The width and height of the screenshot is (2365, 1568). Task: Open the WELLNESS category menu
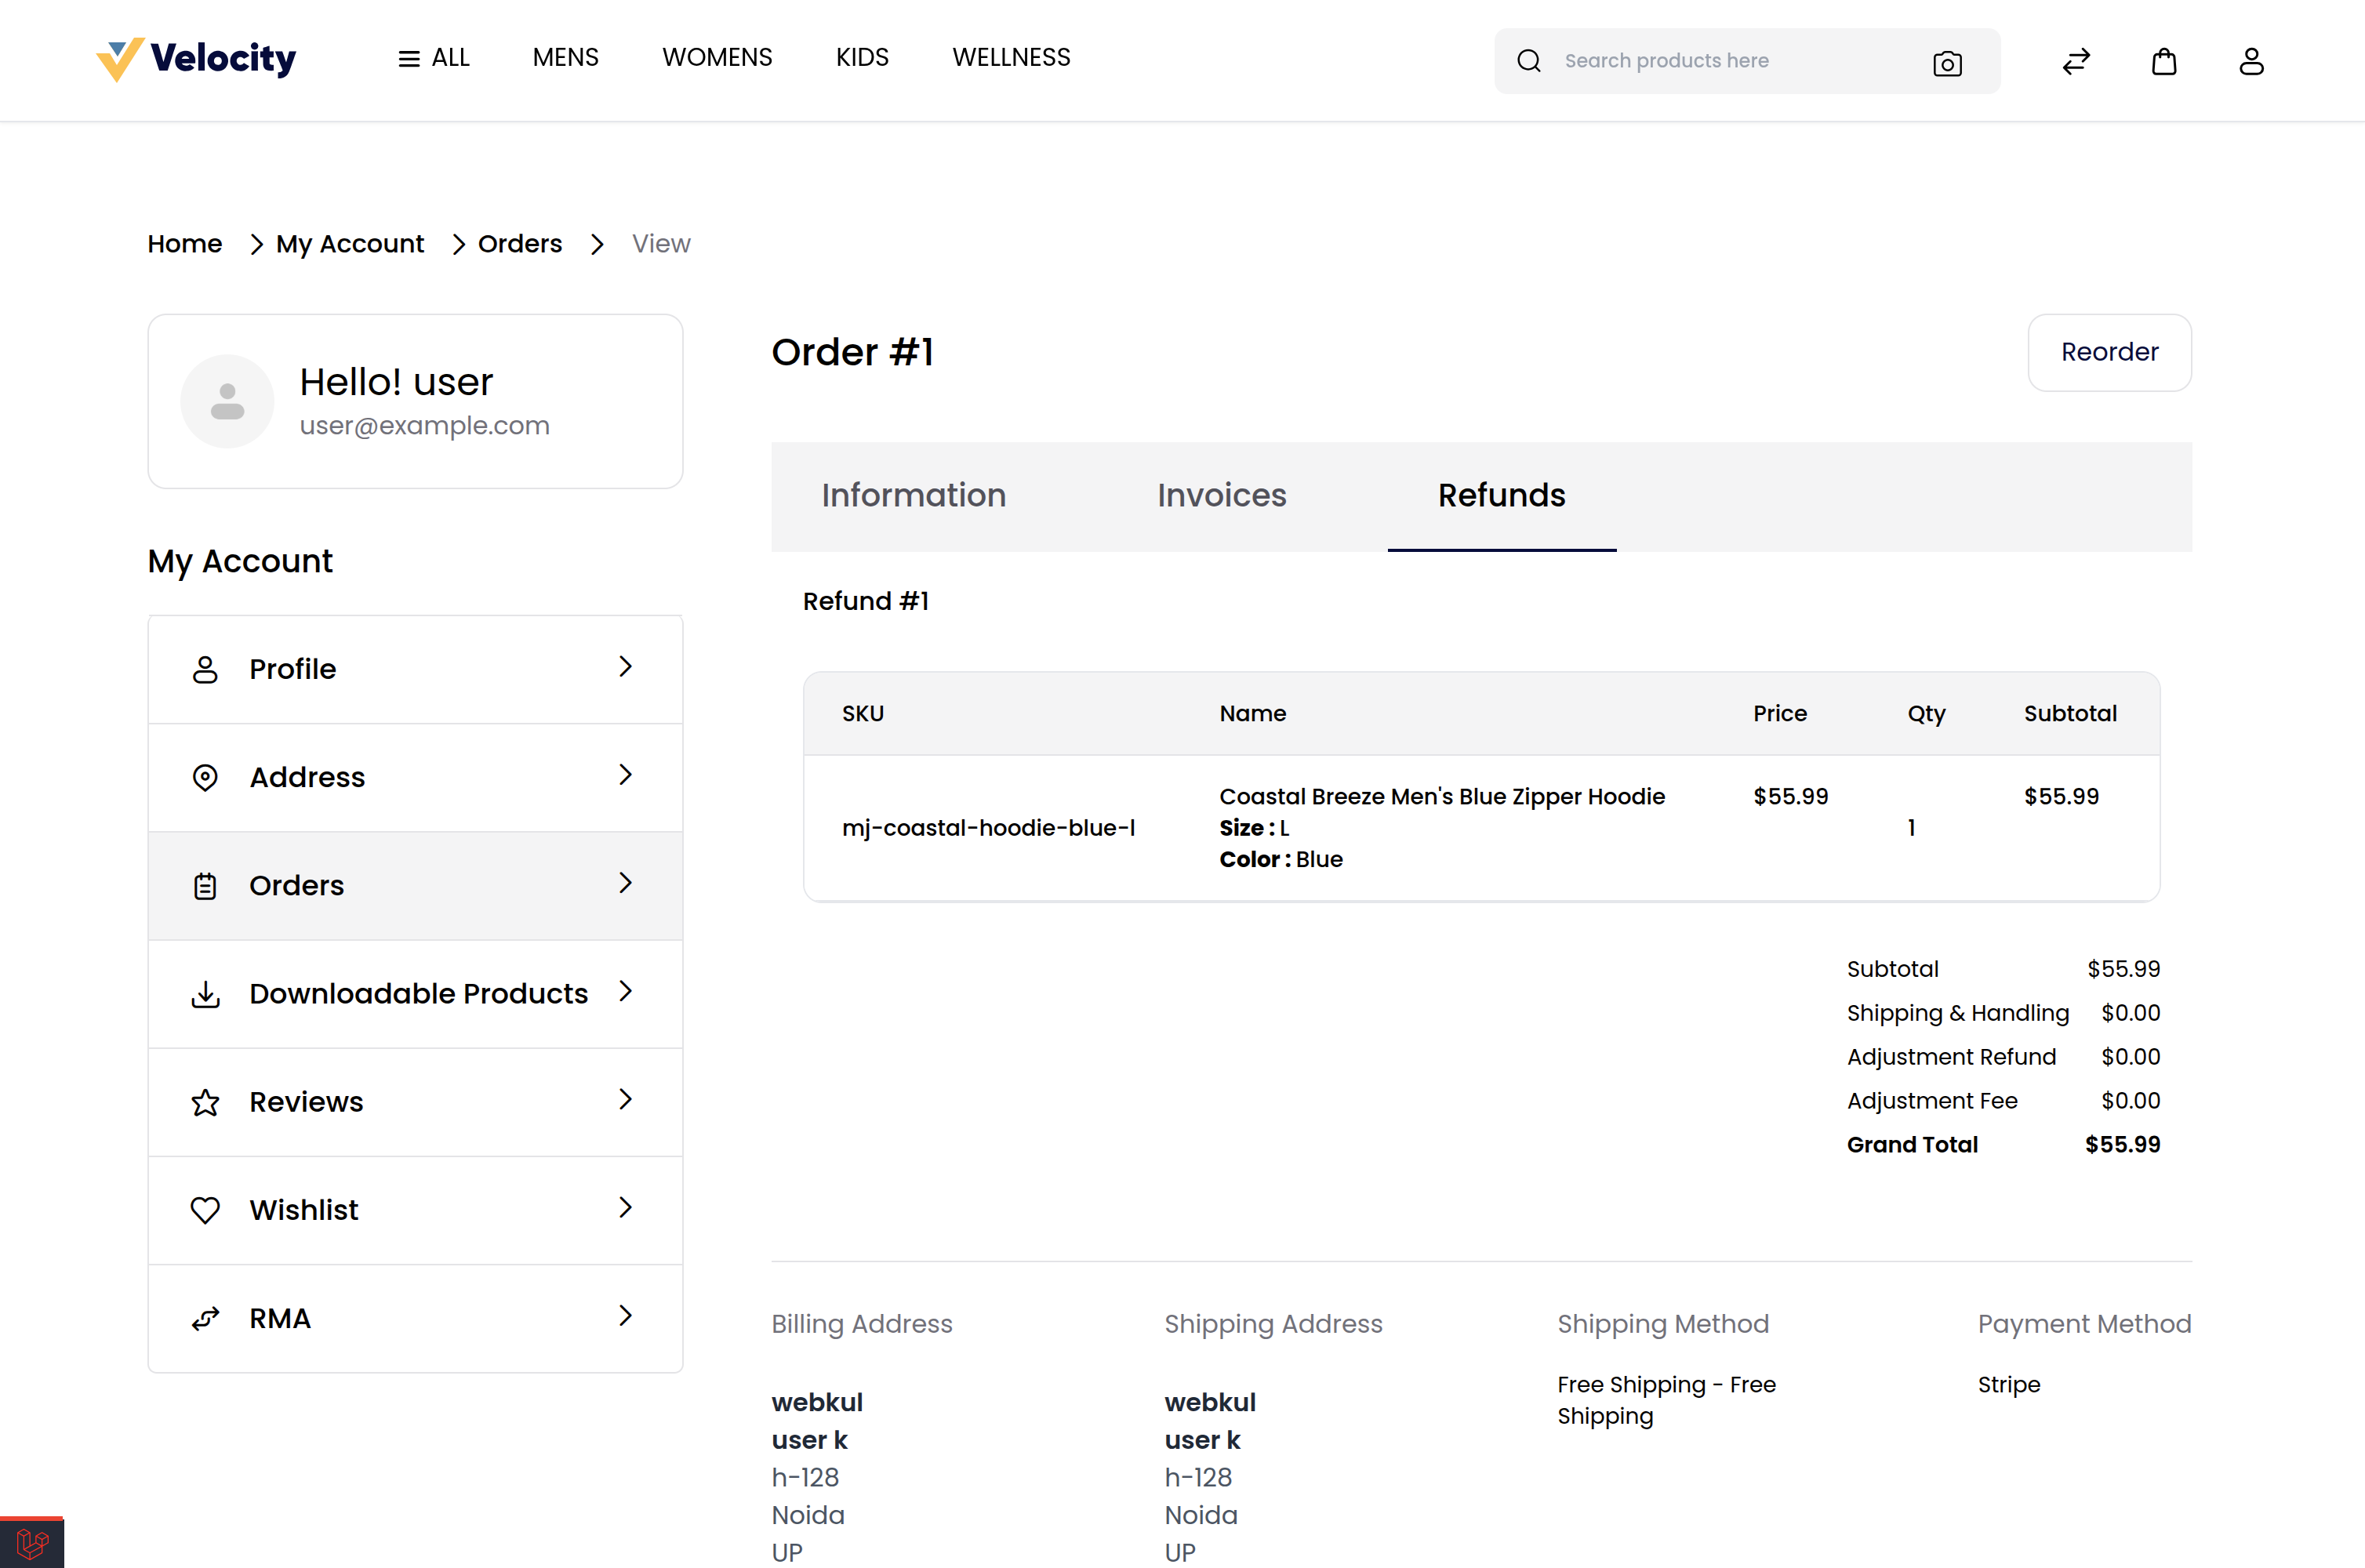pos(1011,58)
